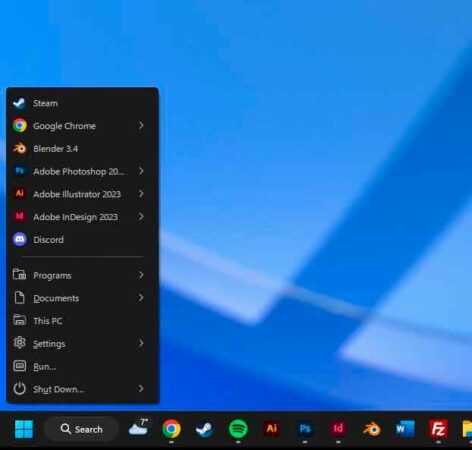Expand Adobe Photoshop submenu arrow
The height and width of the screenshot is (450, 472).
(x=141, y=171)
